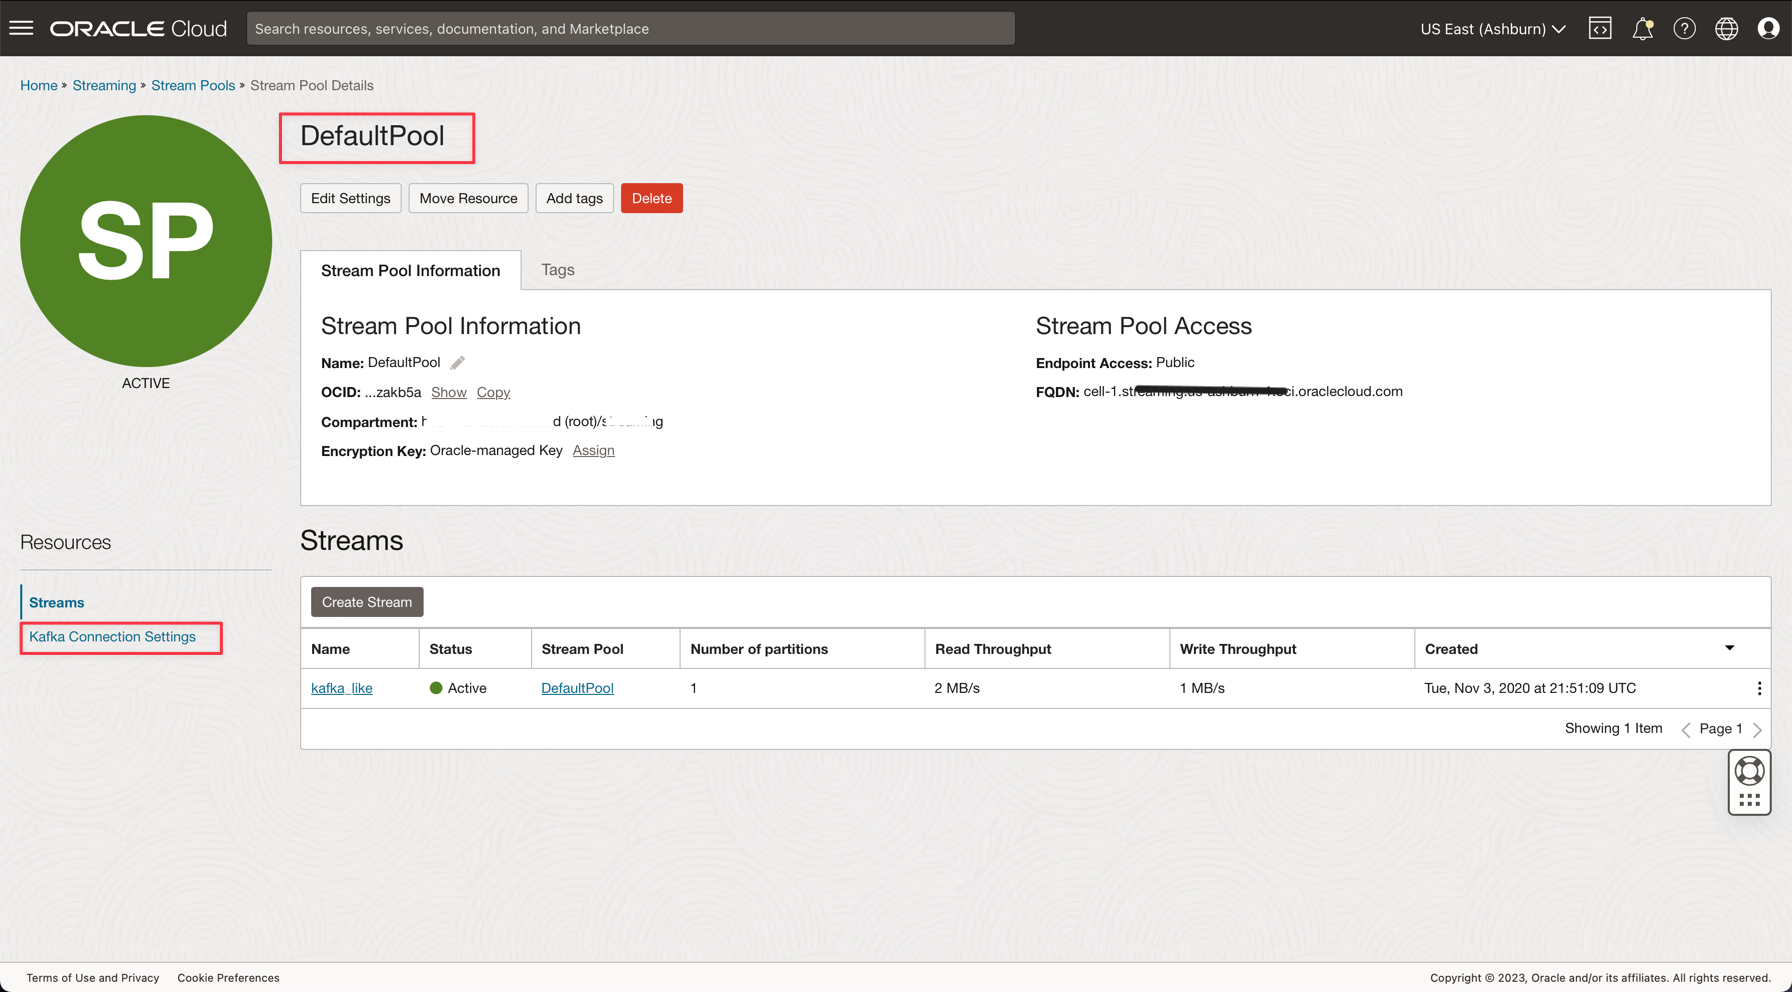Image resolution: width=1792 pixels, height=992 pixels.
Task: Open Terms of Use and Privacy
Action: [x=93, y=978]
